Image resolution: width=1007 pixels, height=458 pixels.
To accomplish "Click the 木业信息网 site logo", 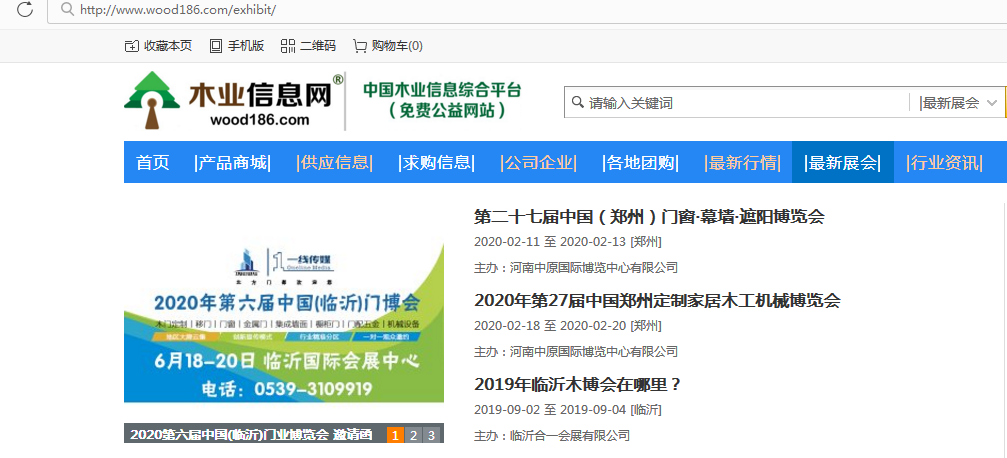I will click(x=233, y=101).
